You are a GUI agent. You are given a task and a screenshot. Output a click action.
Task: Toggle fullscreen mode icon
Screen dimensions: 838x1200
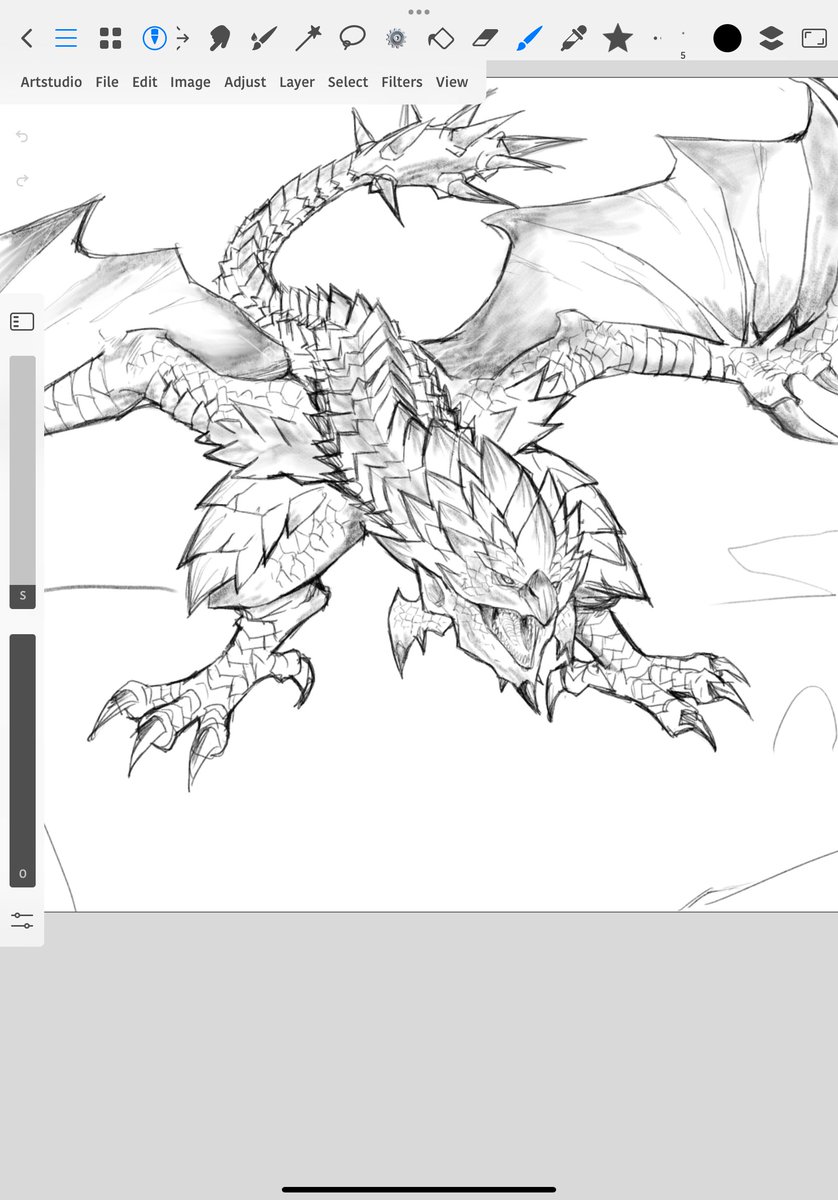(x=813, y=39)
